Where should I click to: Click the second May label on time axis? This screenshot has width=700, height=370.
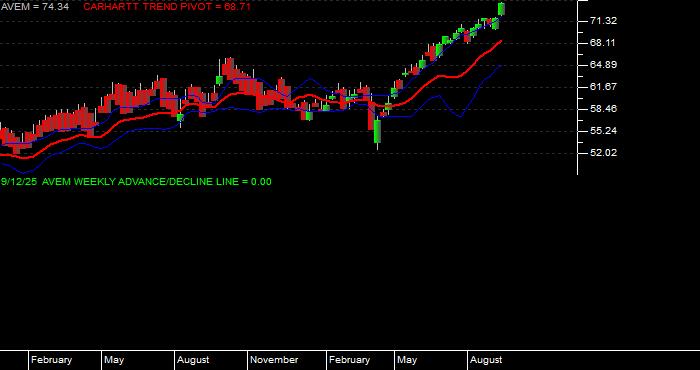(407, 360)
